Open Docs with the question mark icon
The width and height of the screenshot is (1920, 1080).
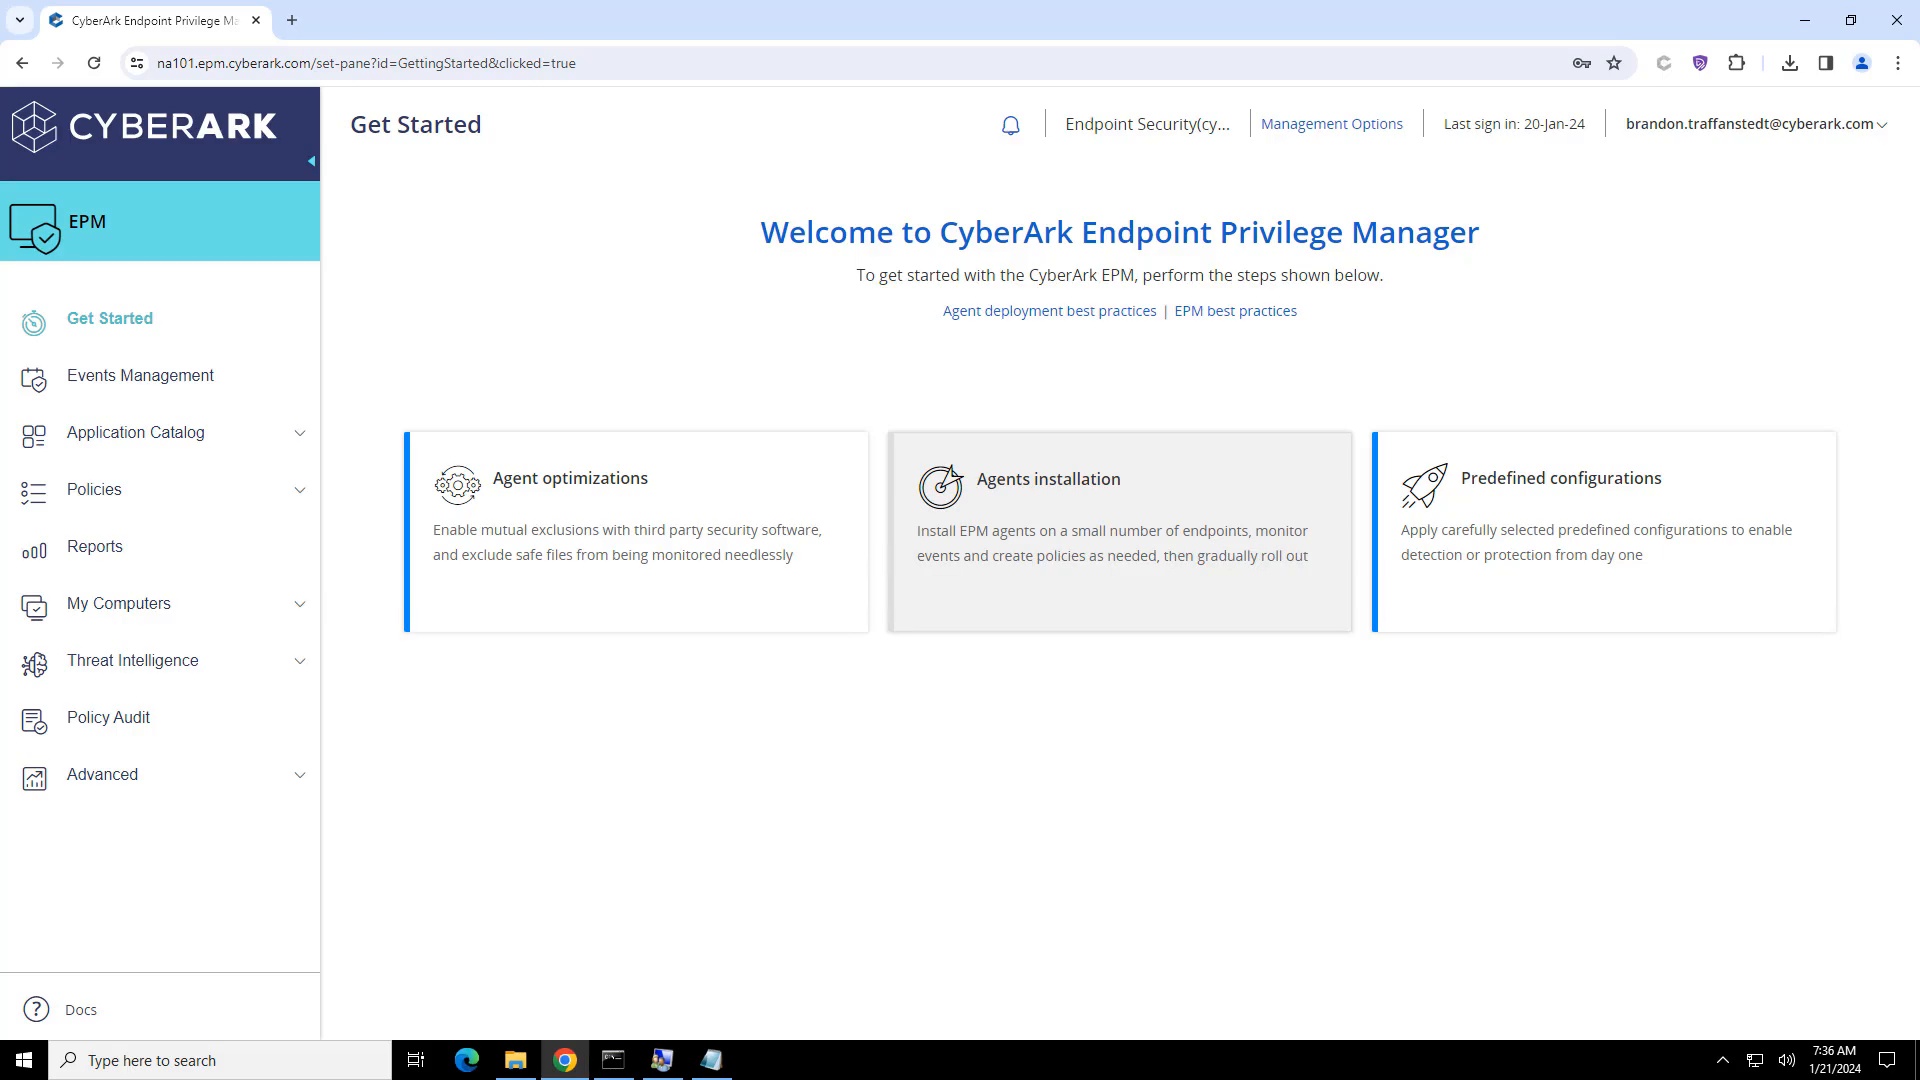pyautogui.click(x=35, y=1009)
